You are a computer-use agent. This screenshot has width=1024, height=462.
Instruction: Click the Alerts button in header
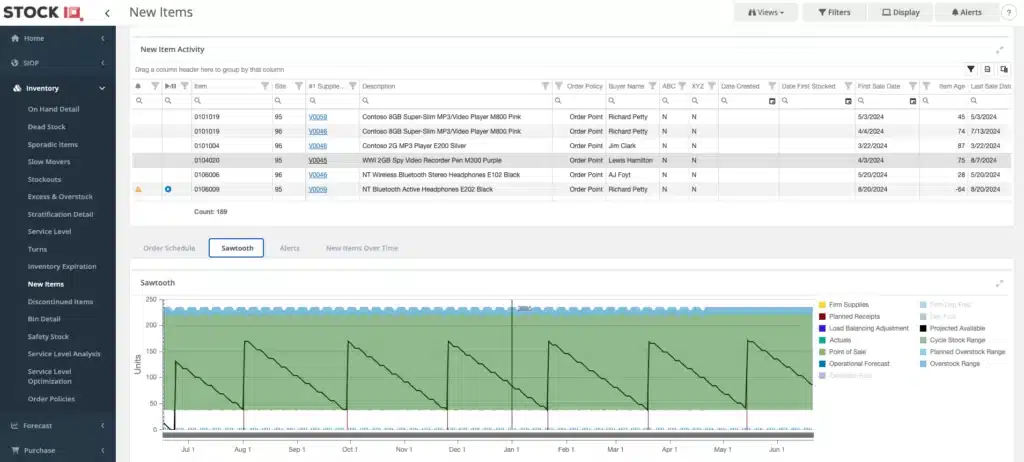point(967,12)
